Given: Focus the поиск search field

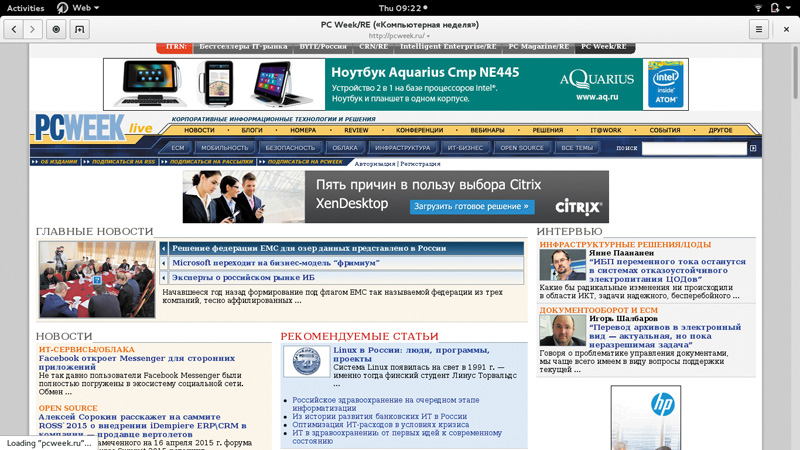Looking at the screenshot, I should click(694, 148).
